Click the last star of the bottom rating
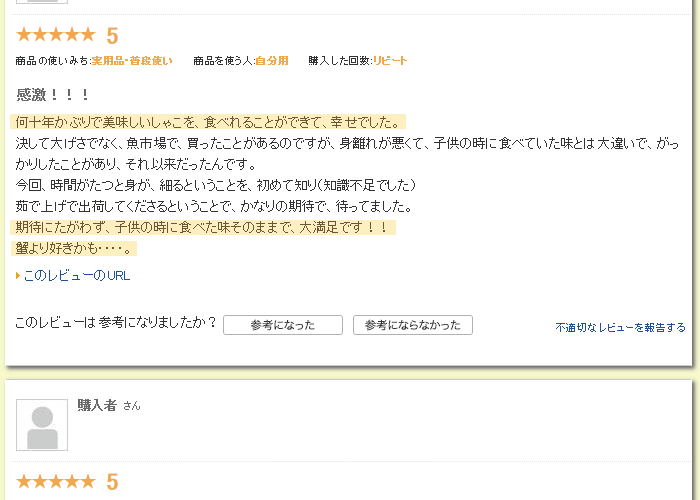Screen dimensions: 700x500 88,481
